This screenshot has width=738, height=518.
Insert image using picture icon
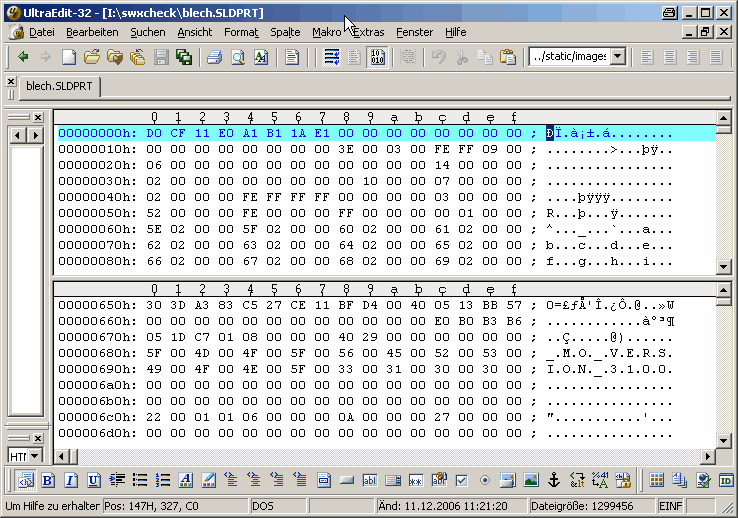point(531,480)
